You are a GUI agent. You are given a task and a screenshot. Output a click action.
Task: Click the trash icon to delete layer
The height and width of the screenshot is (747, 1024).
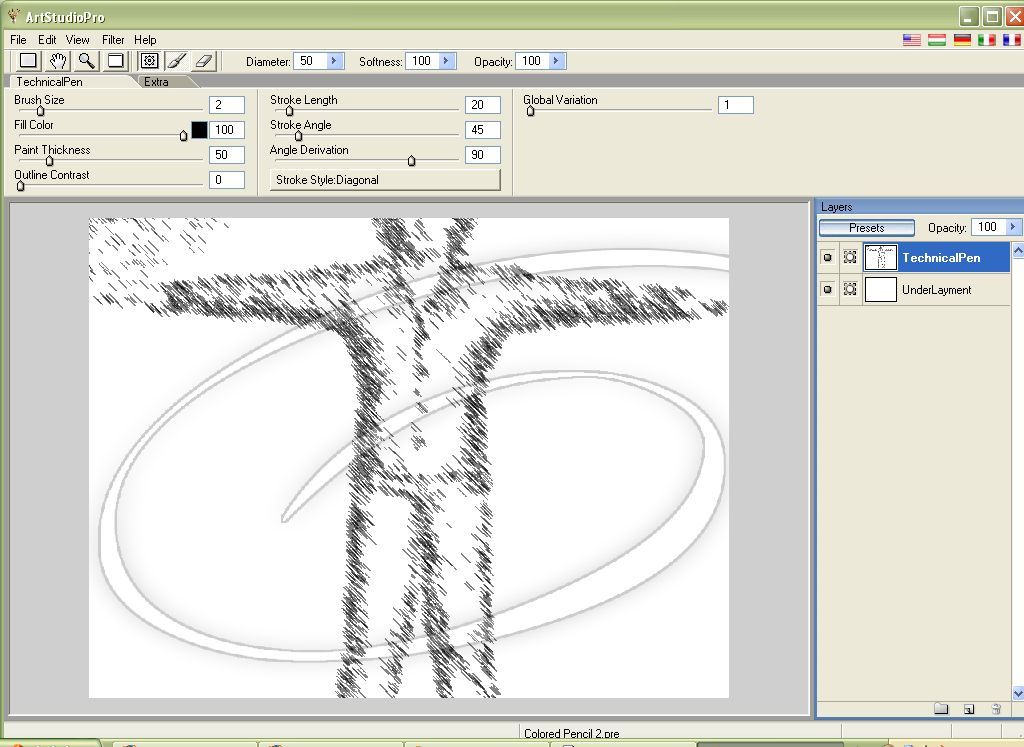point(996,709)
